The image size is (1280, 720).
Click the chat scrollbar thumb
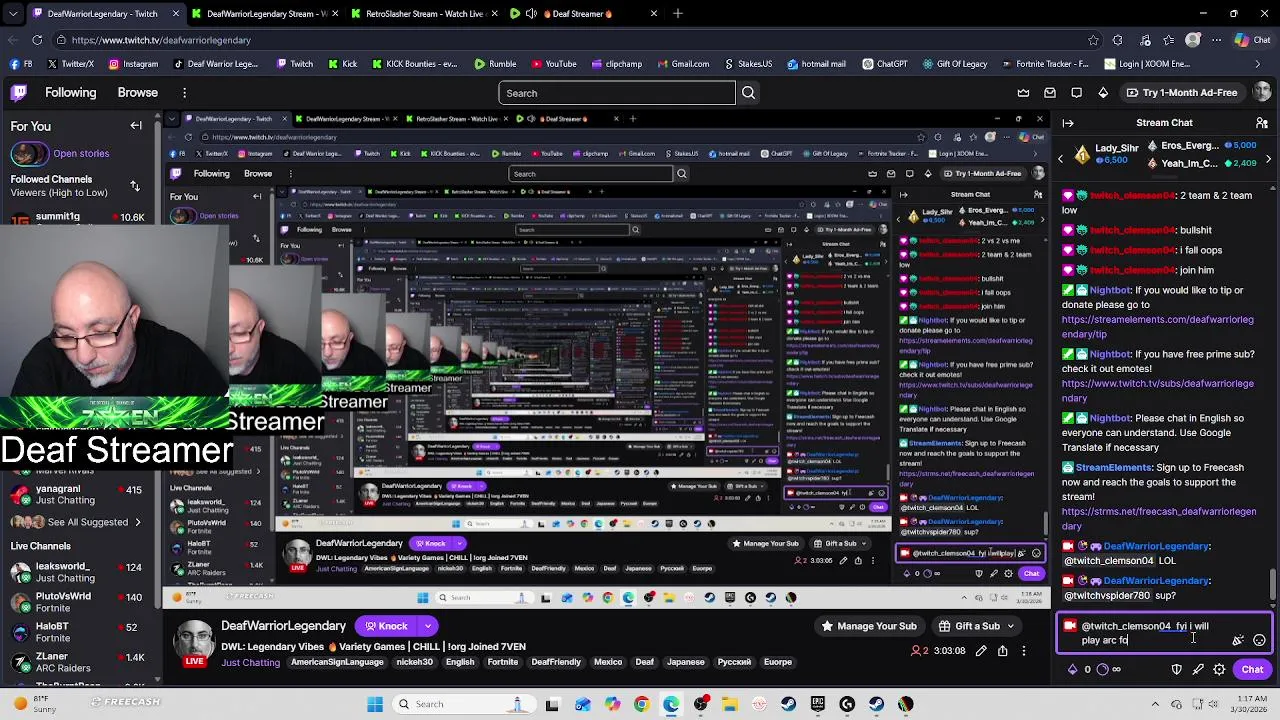(x=1273, y=583)
